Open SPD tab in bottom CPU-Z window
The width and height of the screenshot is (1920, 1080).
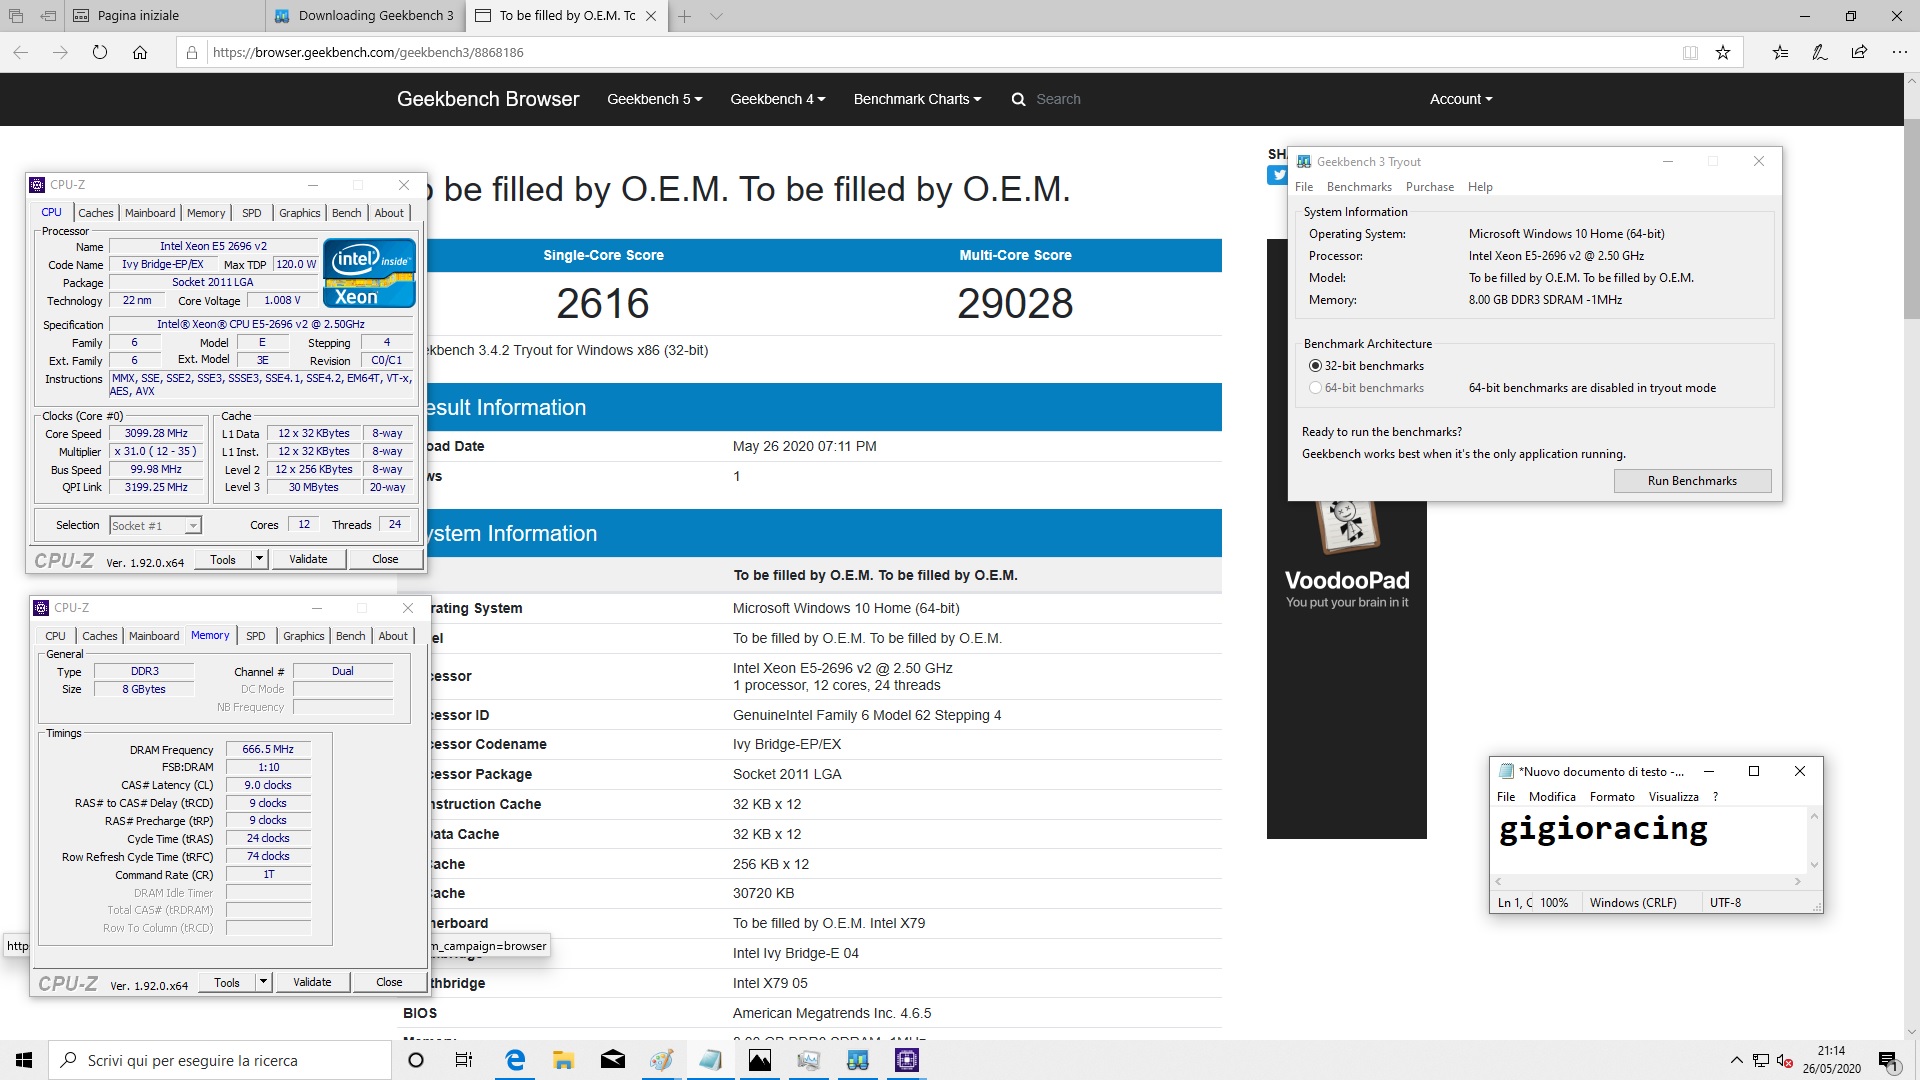tap(256, 636)
